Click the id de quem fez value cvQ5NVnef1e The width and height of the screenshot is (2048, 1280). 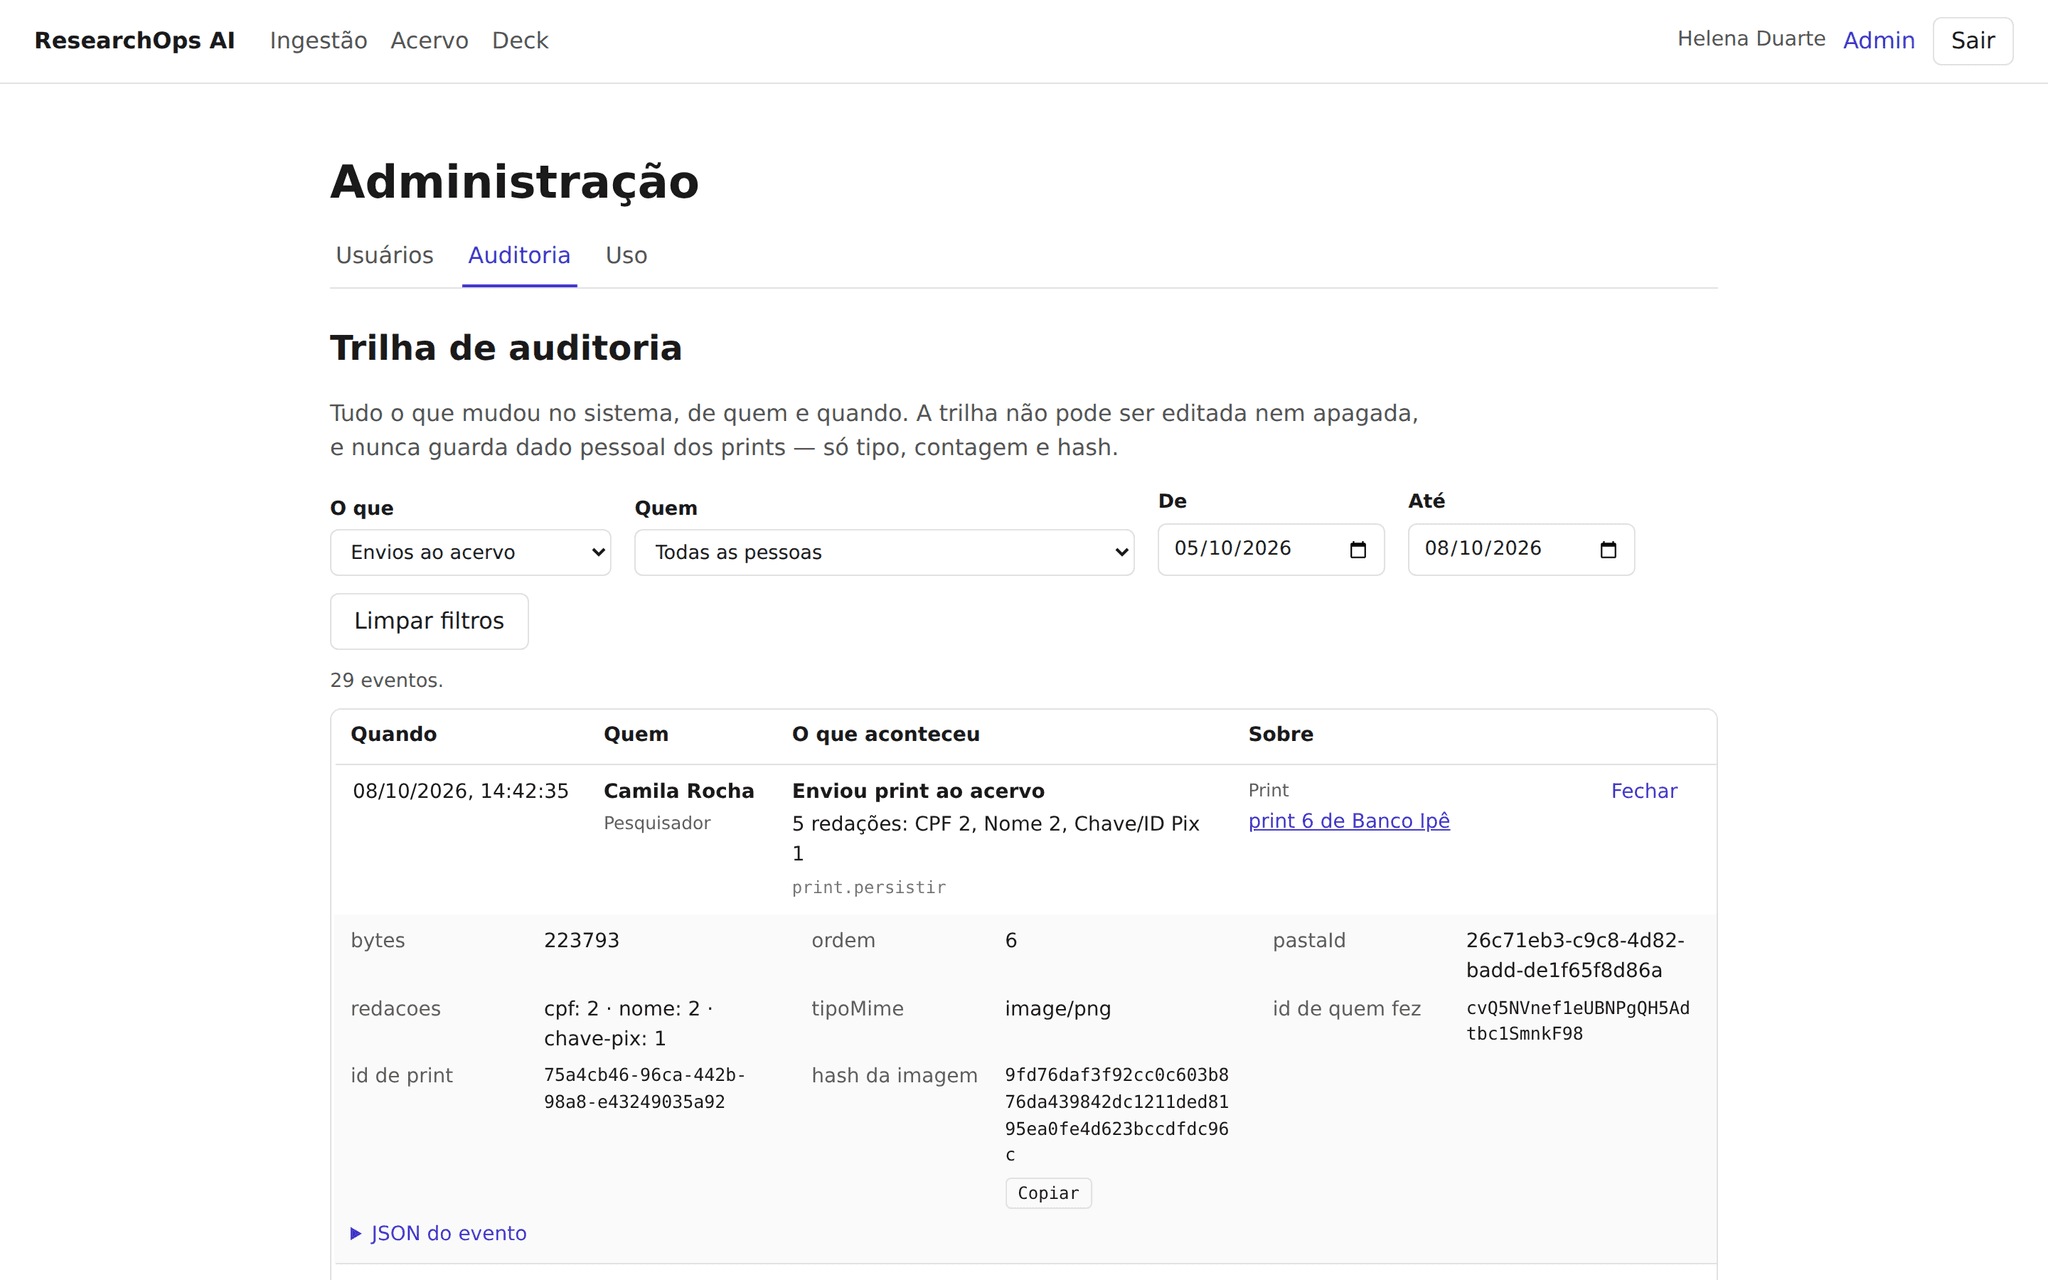coord(1577,1021)
